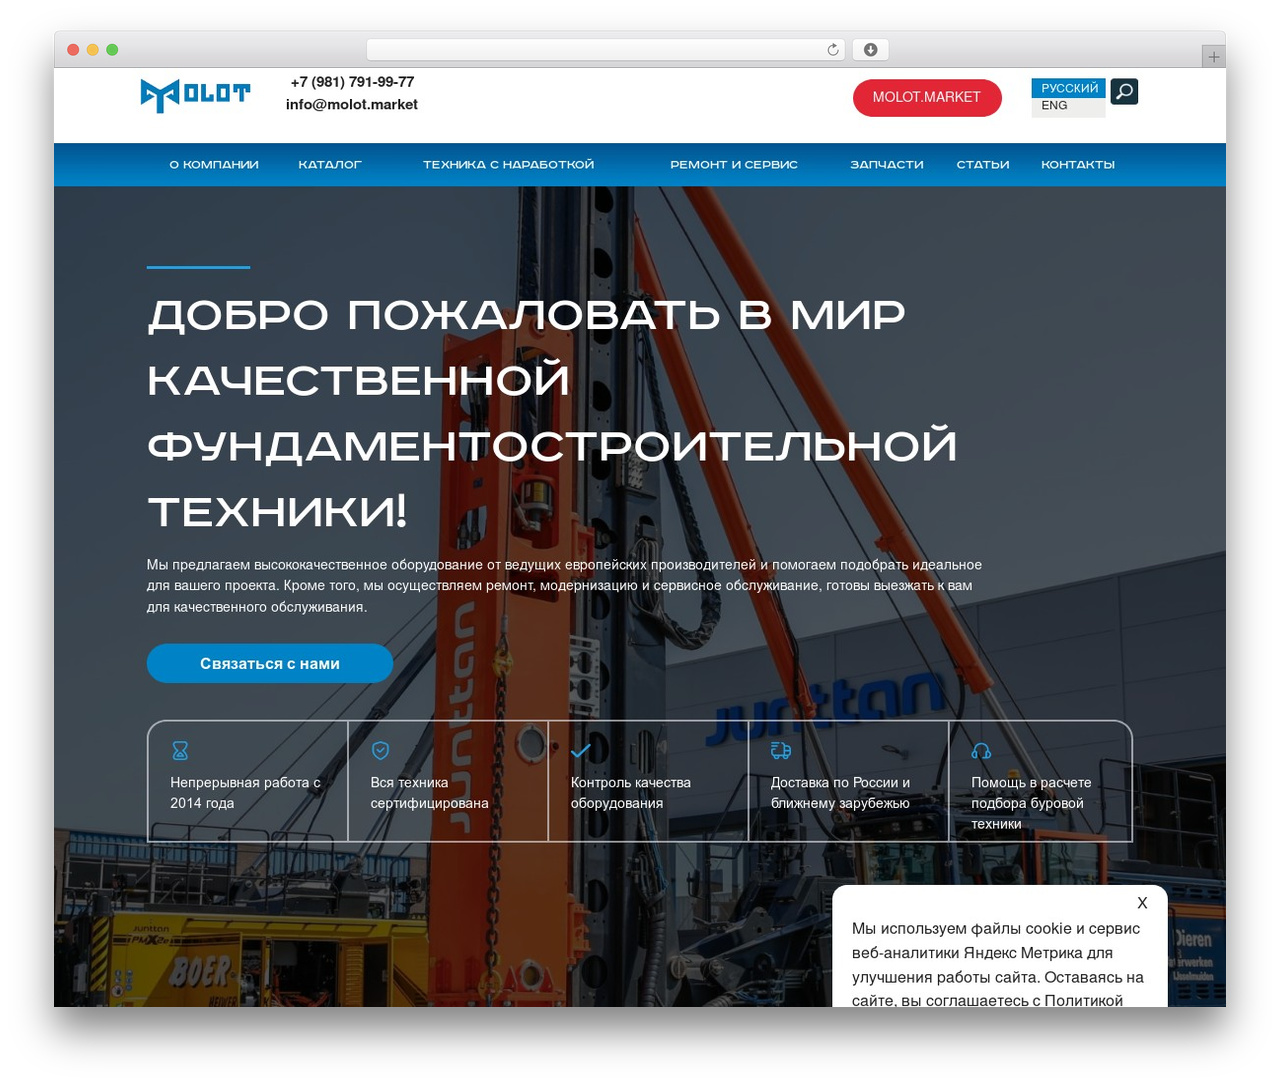Screen dimensions: 1280x1084
Task: Click the browser reload icon
Action: tap(833, 50)
